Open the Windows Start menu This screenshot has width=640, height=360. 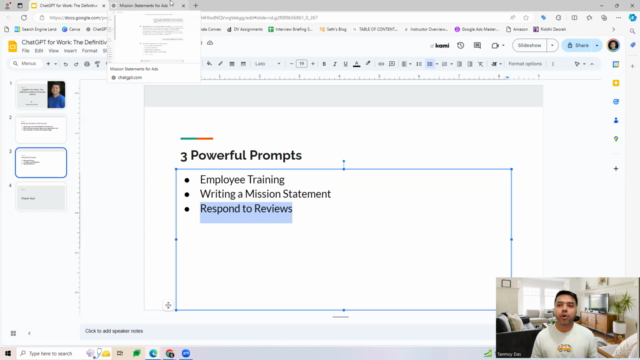[x=8, y=353]
